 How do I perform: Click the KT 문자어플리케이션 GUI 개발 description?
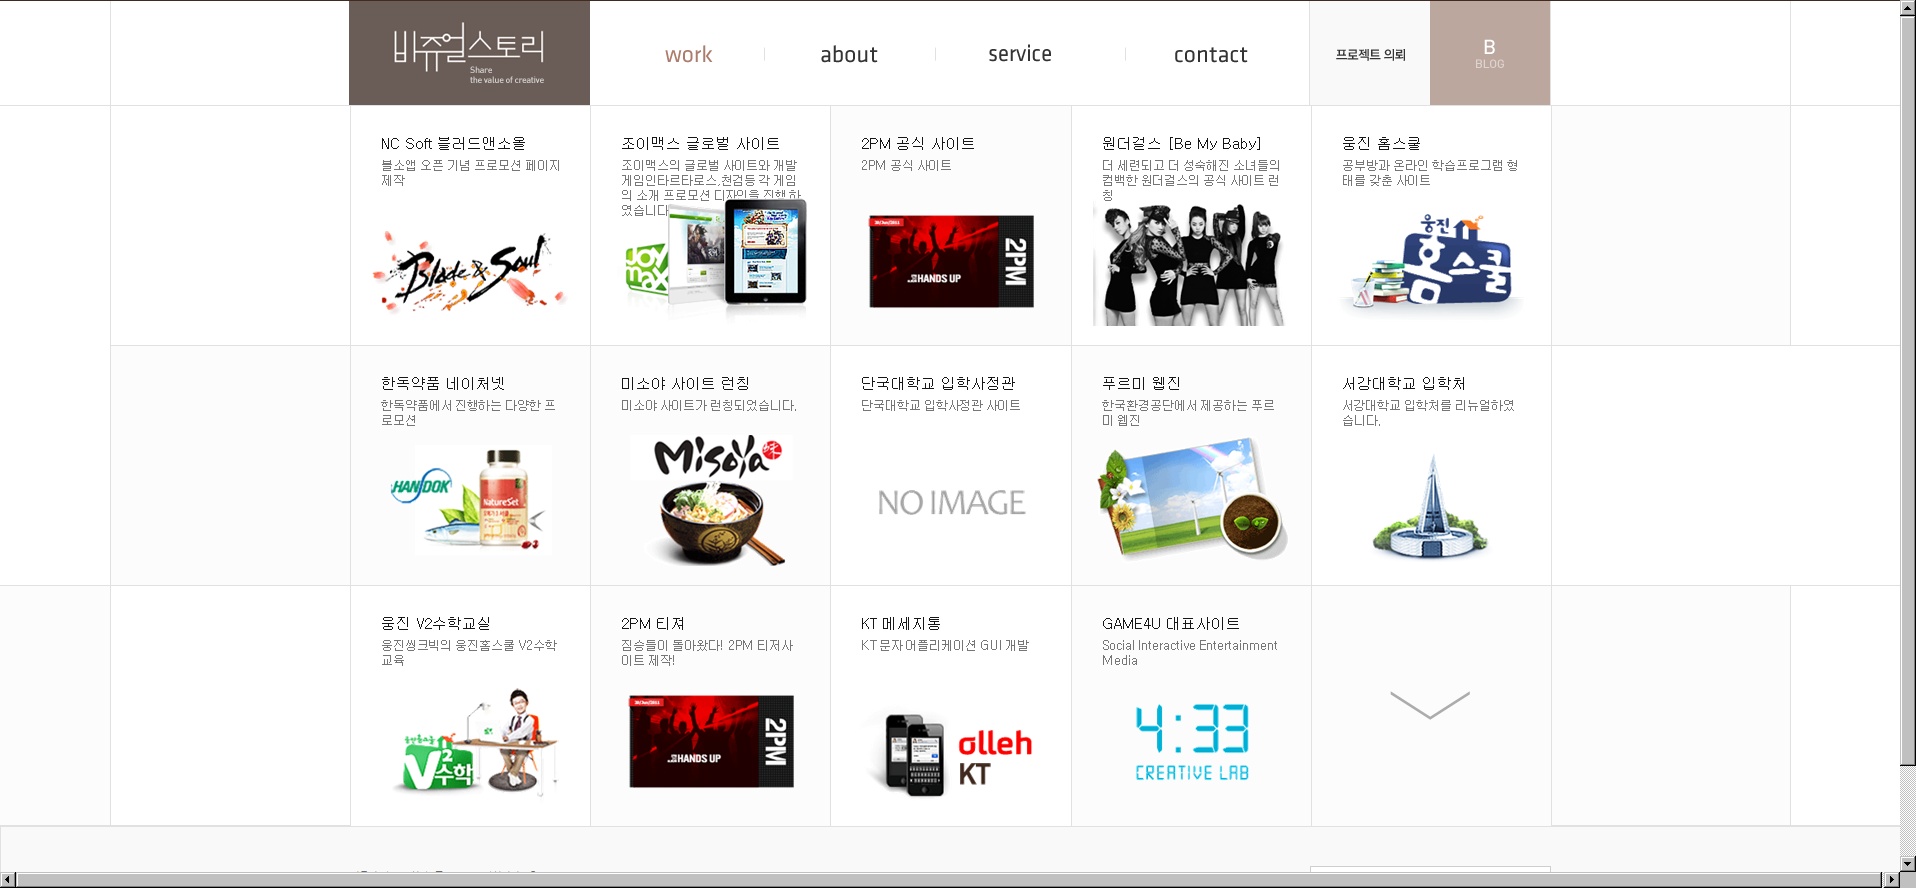pos(944,646)
